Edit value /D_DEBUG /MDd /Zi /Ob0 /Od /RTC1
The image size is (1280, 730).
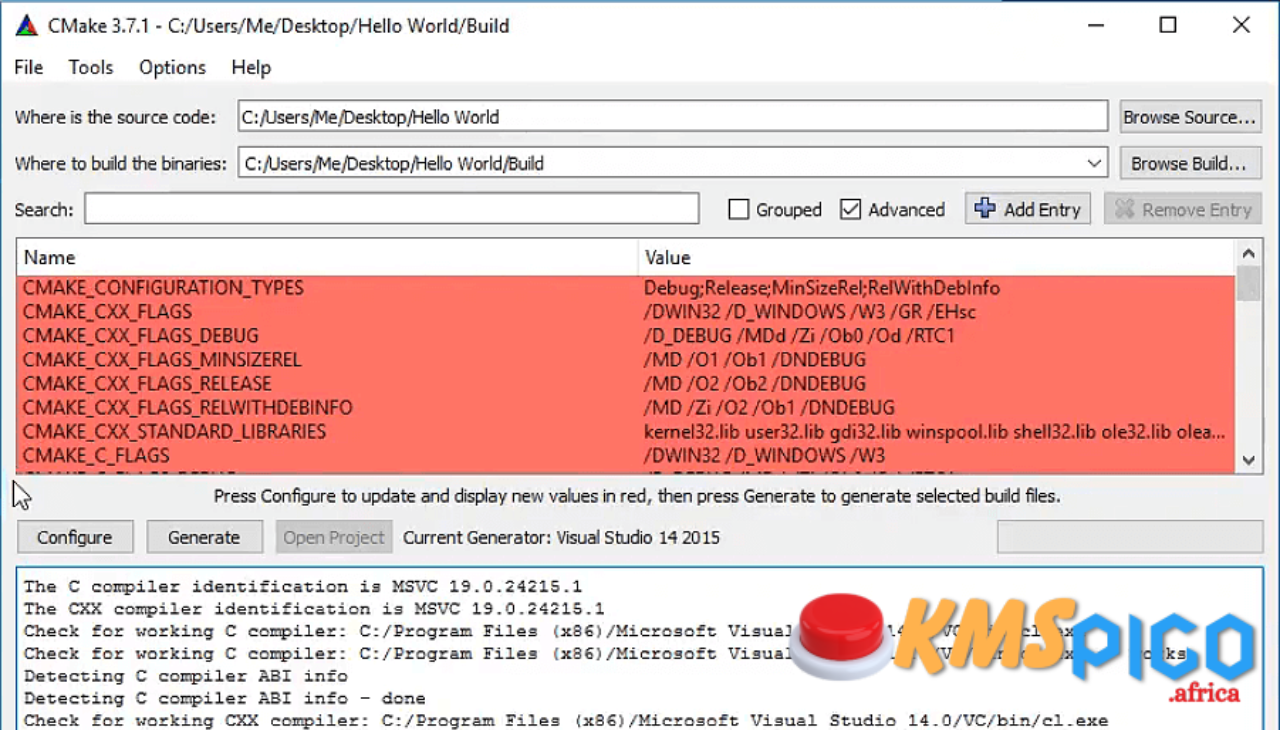pos(799,336)
